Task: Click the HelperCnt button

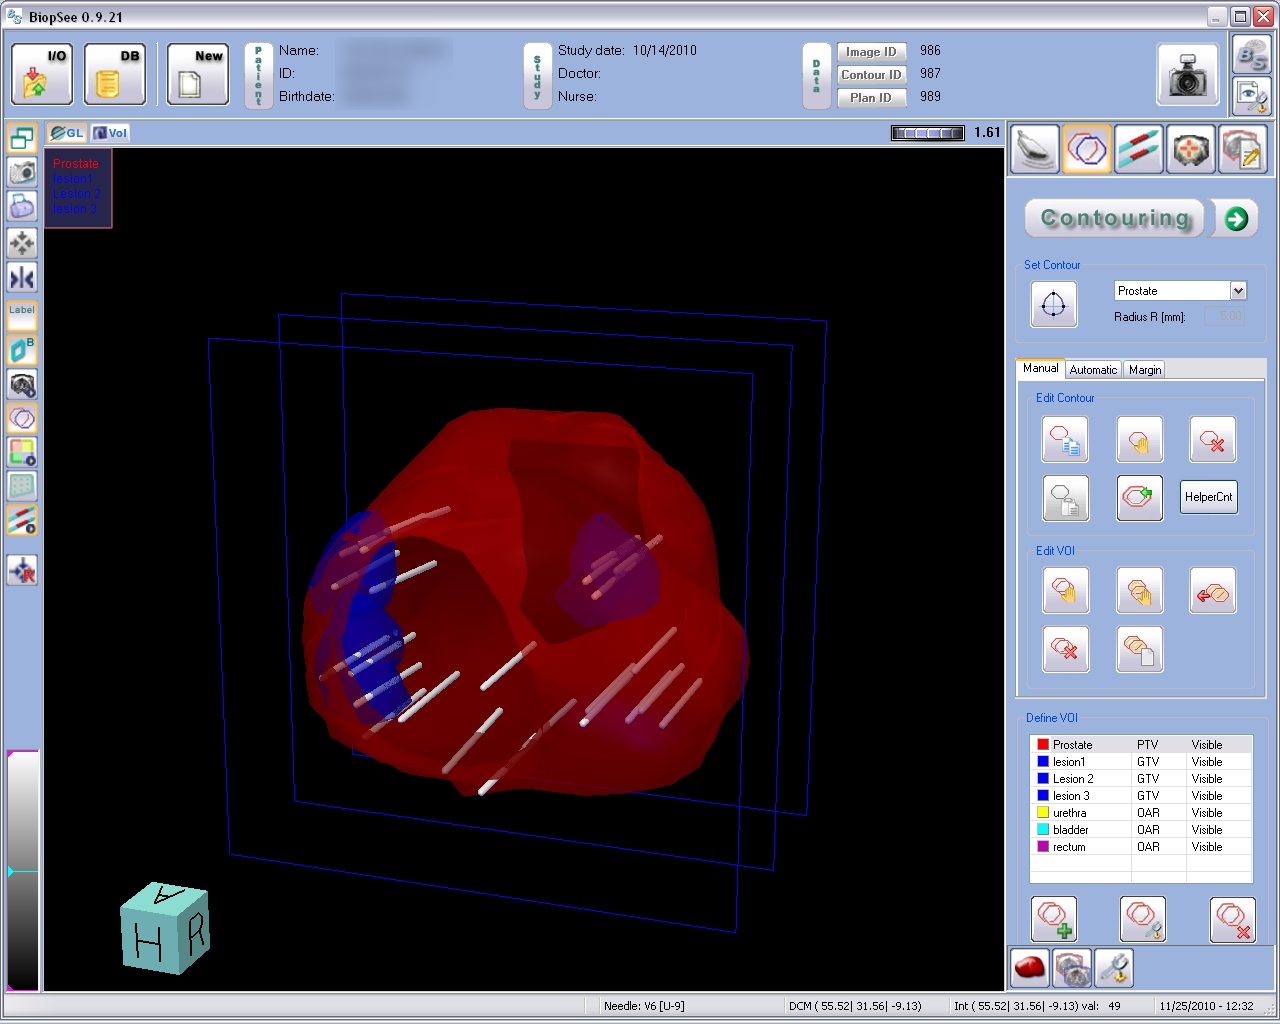Action: [x=1209, y=497]
